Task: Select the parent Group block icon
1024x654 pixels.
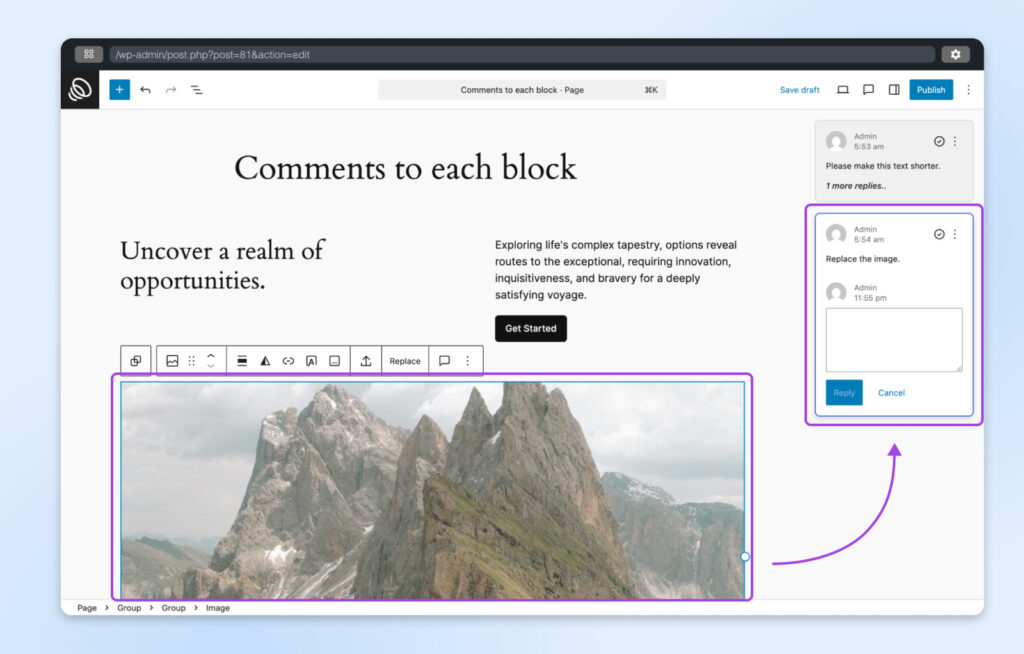Action: coord(136,360)
